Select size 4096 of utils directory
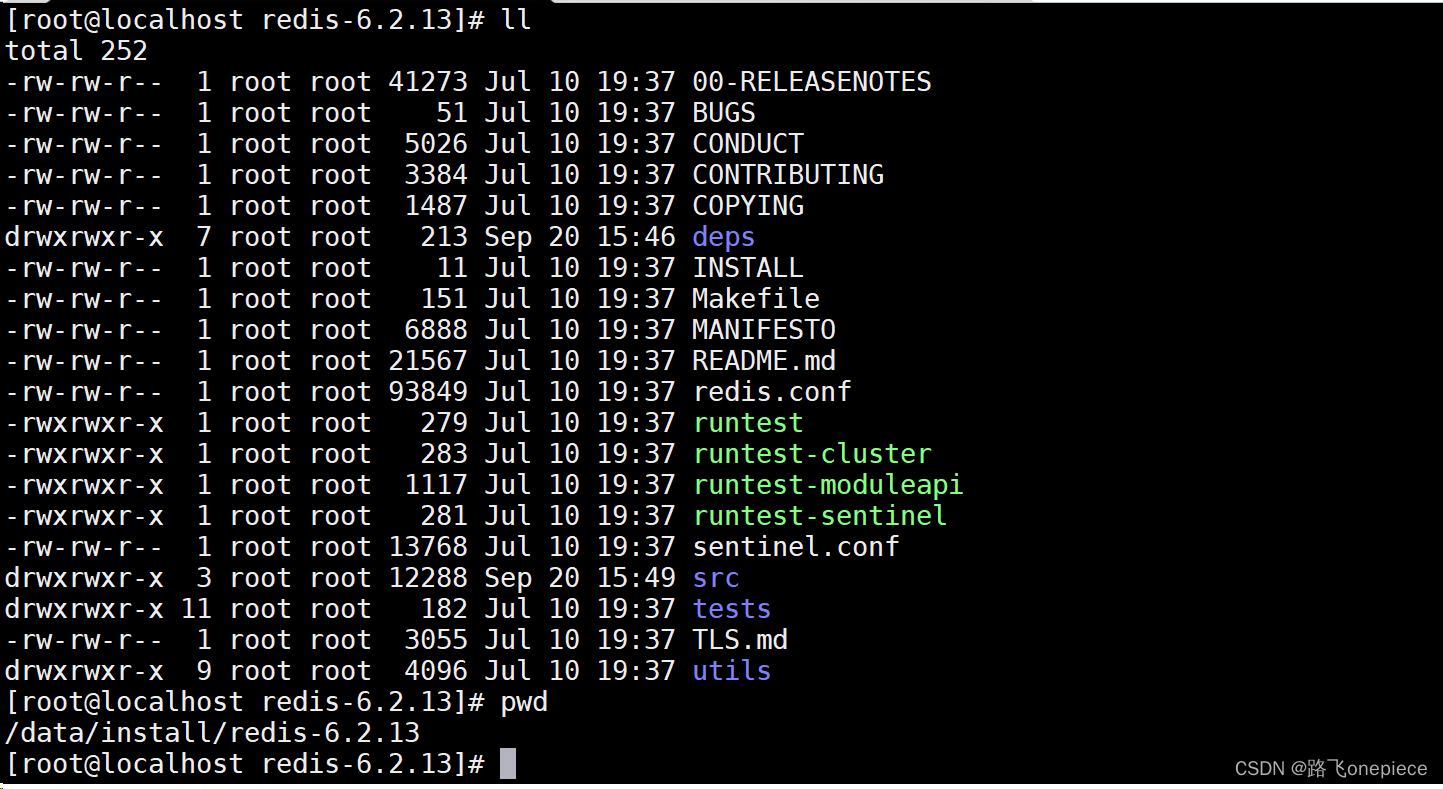1443x789 pixels. (x=436, y=671)
